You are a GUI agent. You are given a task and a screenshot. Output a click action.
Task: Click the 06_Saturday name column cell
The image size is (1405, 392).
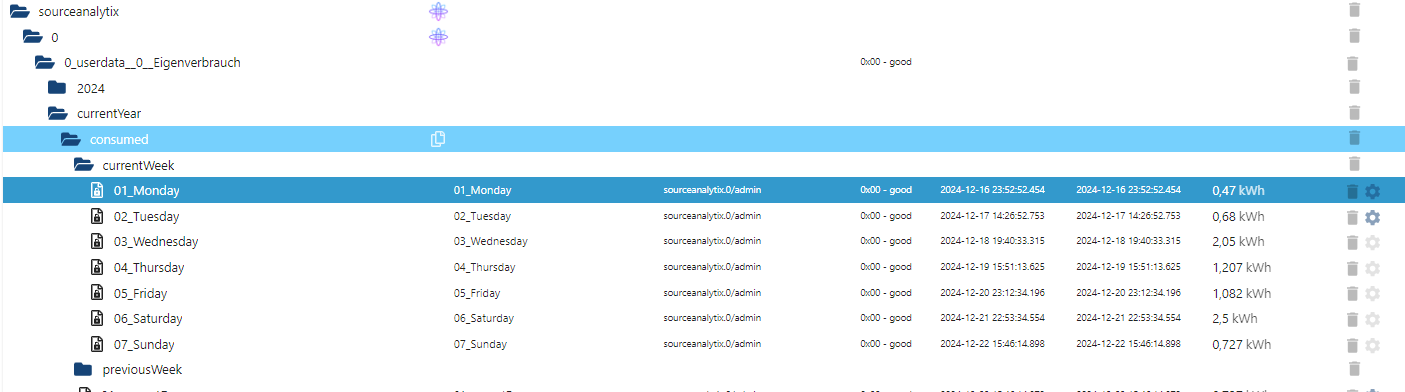pyautogui.click(x=483, y=319)
